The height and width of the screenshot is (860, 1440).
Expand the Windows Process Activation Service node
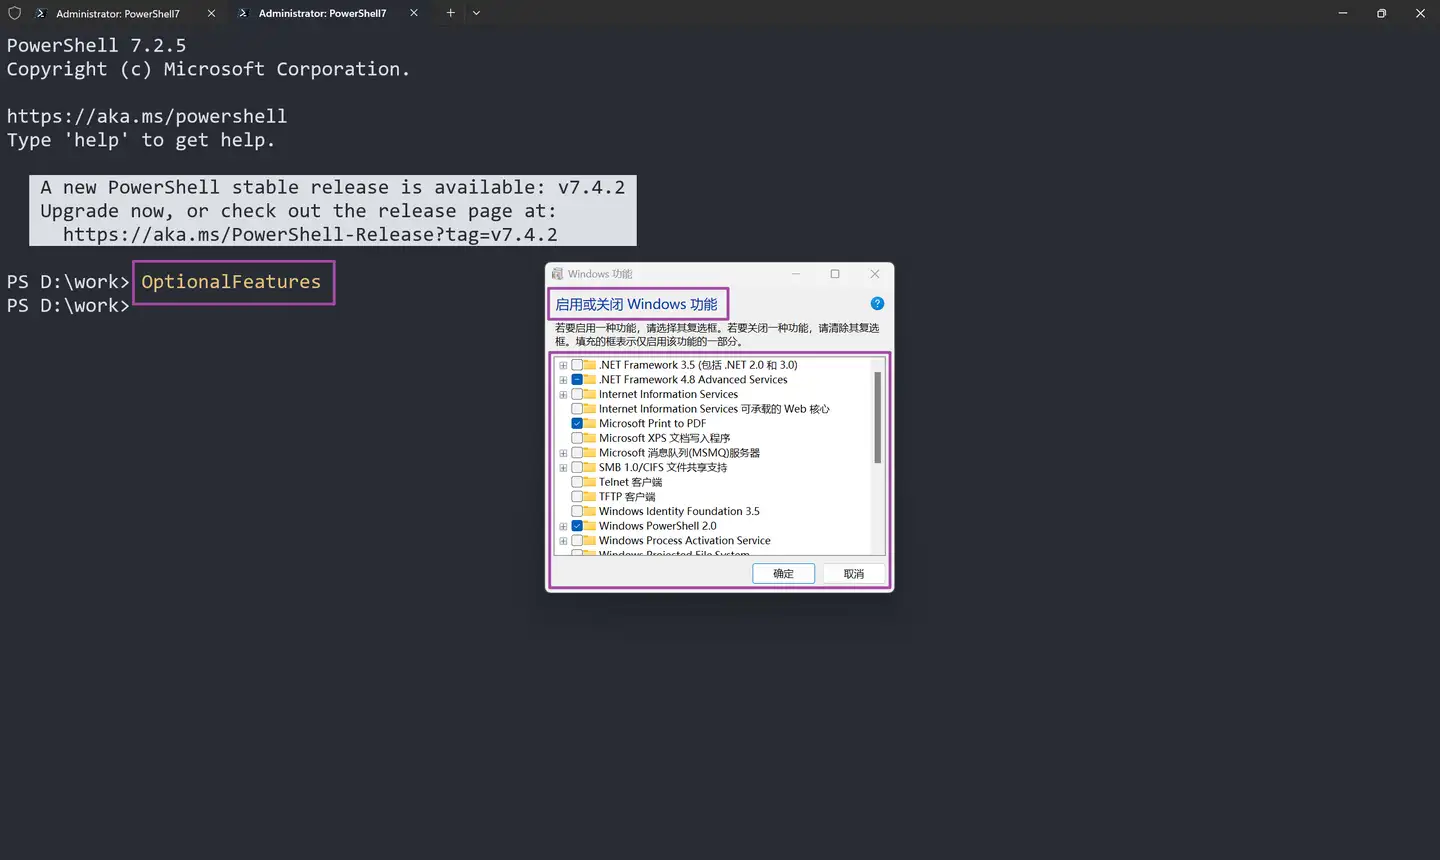(x=563, y=540)
